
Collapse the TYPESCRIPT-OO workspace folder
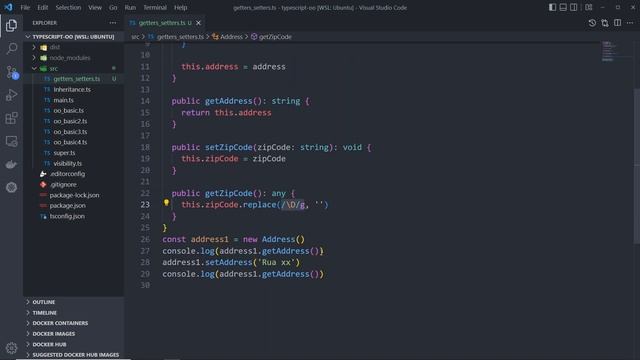73,37
